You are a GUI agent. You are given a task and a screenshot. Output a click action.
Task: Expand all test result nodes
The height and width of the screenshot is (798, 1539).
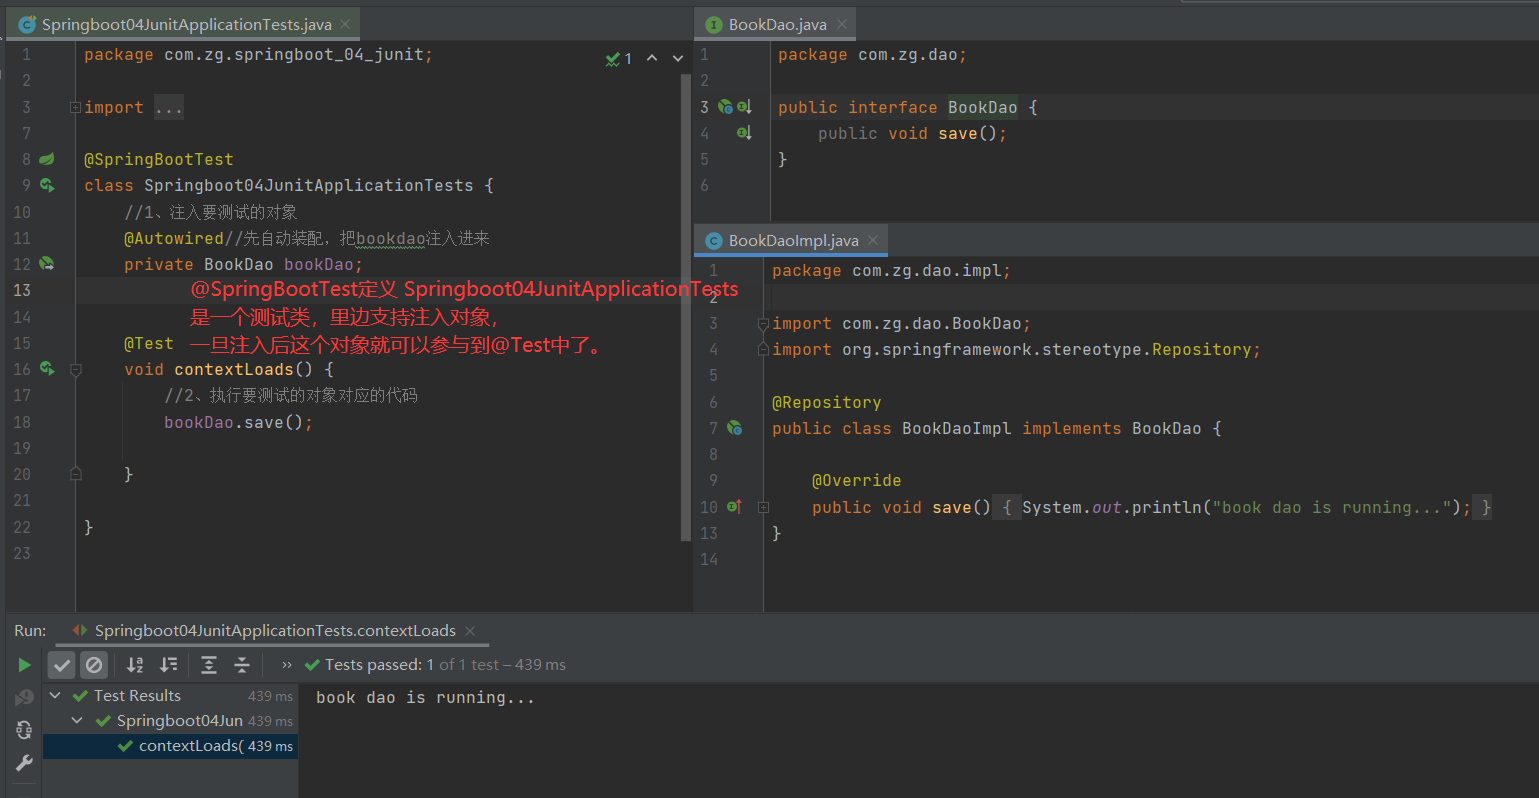click(x=209, y=665)
